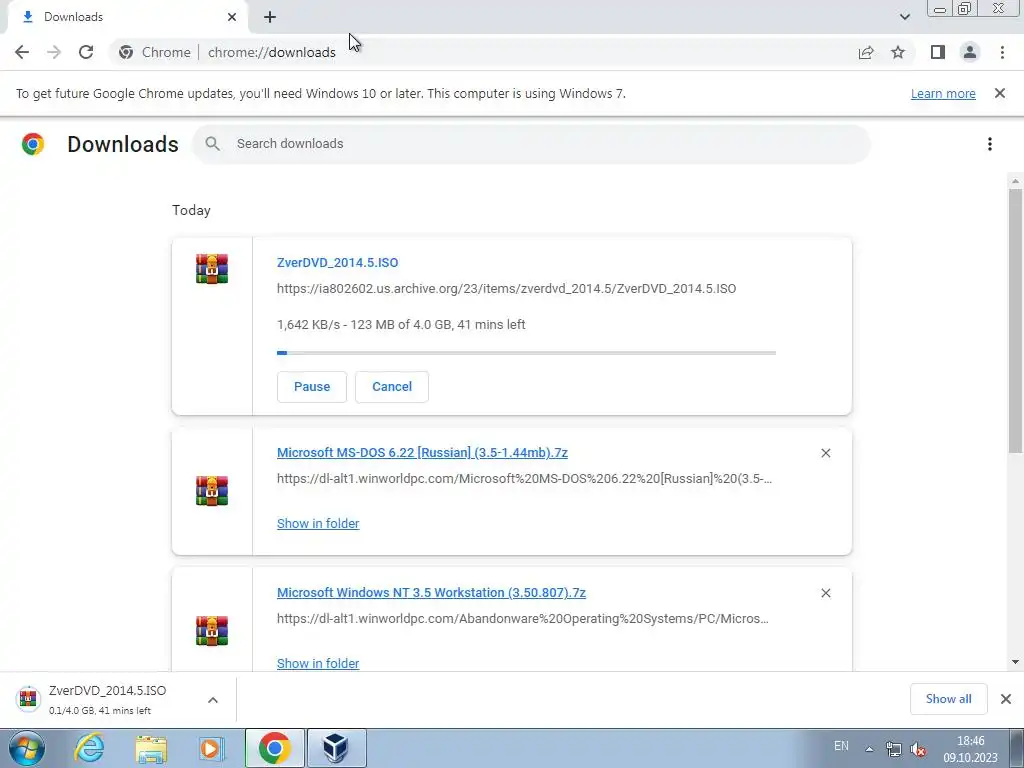This screenshot has width=1024, height=768.
Task: Open the Chrome profile avatar
Action: tap(970, 52)
